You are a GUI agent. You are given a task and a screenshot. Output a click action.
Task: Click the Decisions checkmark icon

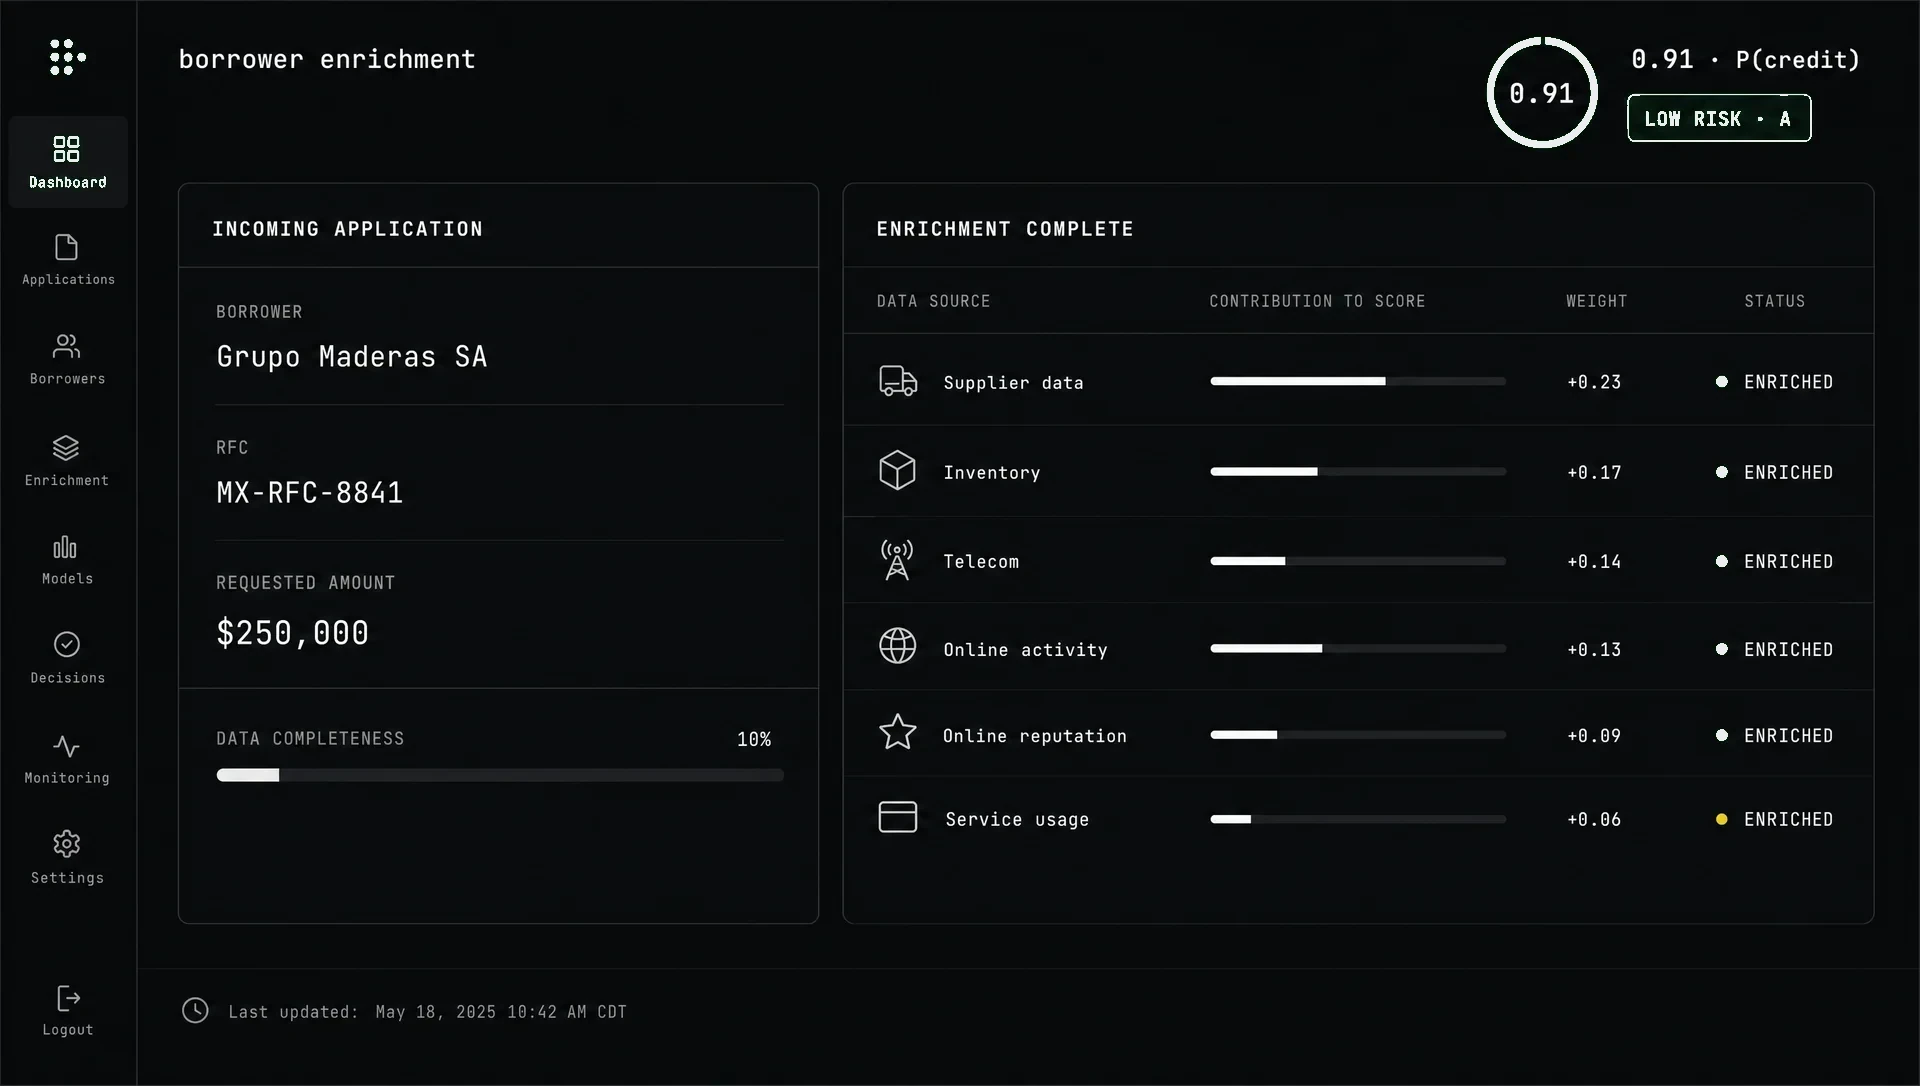click(x=67, y=644)
